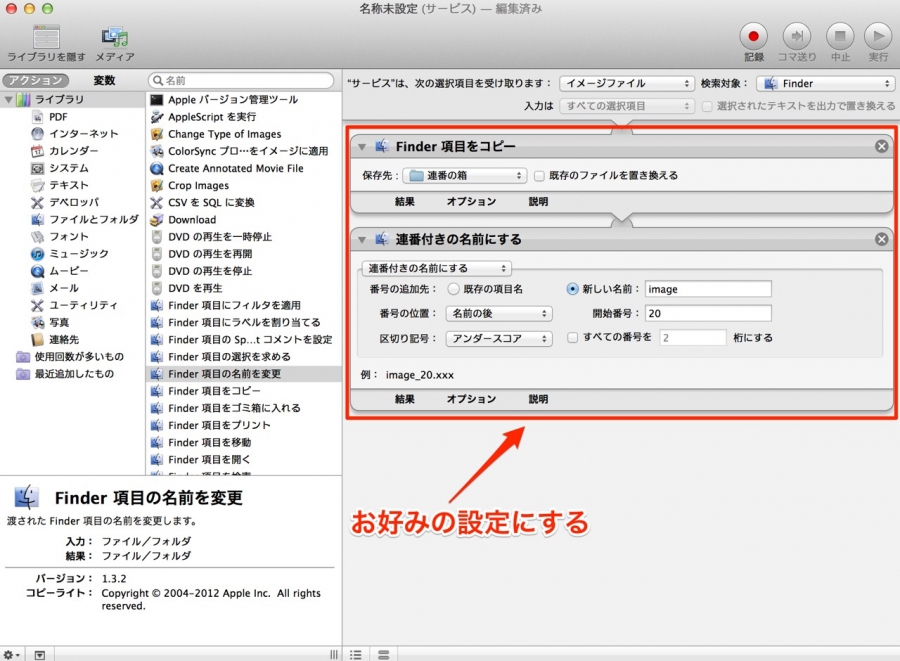Select the Finder 項目の名前を変更 action

click(244, 374)
